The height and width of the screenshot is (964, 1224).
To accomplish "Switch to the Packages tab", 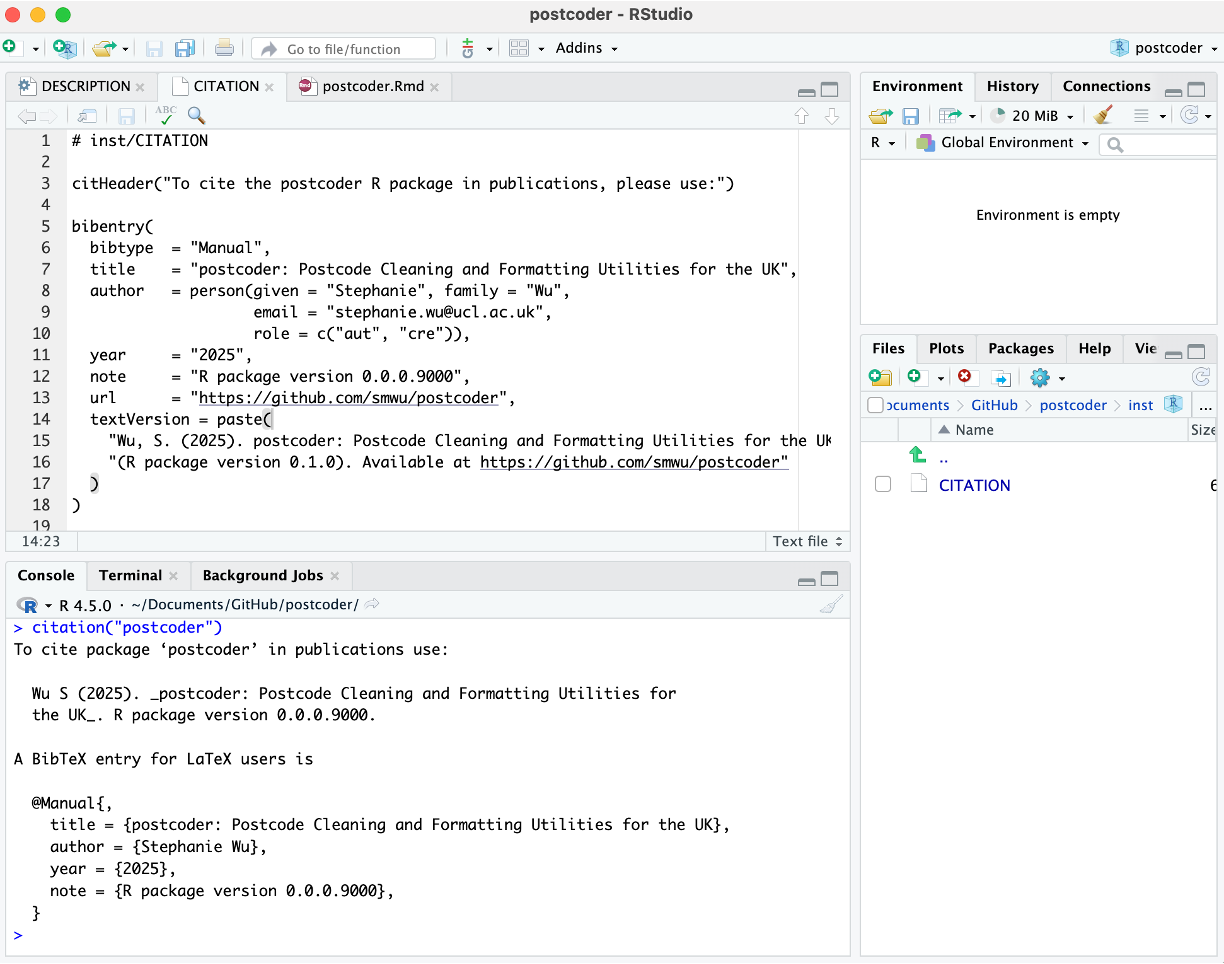I will [x=1021, y=348].
